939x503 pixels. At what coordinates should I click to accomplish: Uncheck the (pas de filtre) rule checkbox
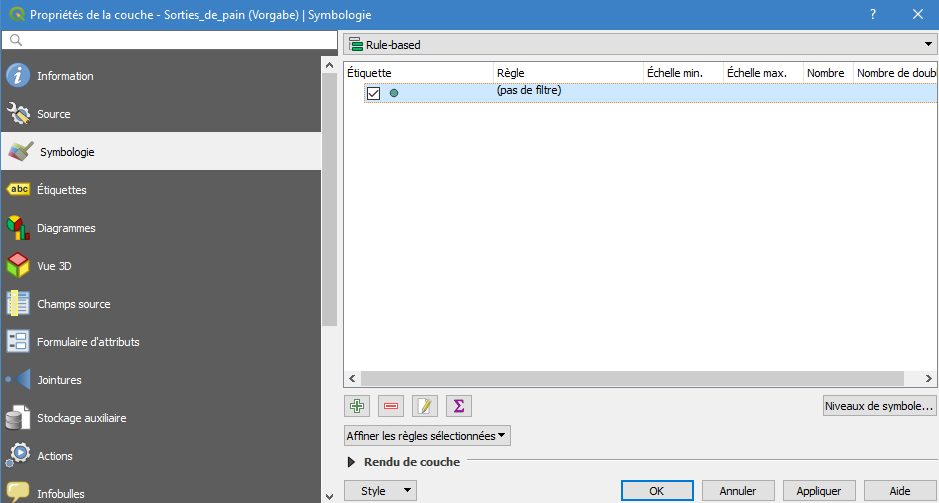point(374,93)
